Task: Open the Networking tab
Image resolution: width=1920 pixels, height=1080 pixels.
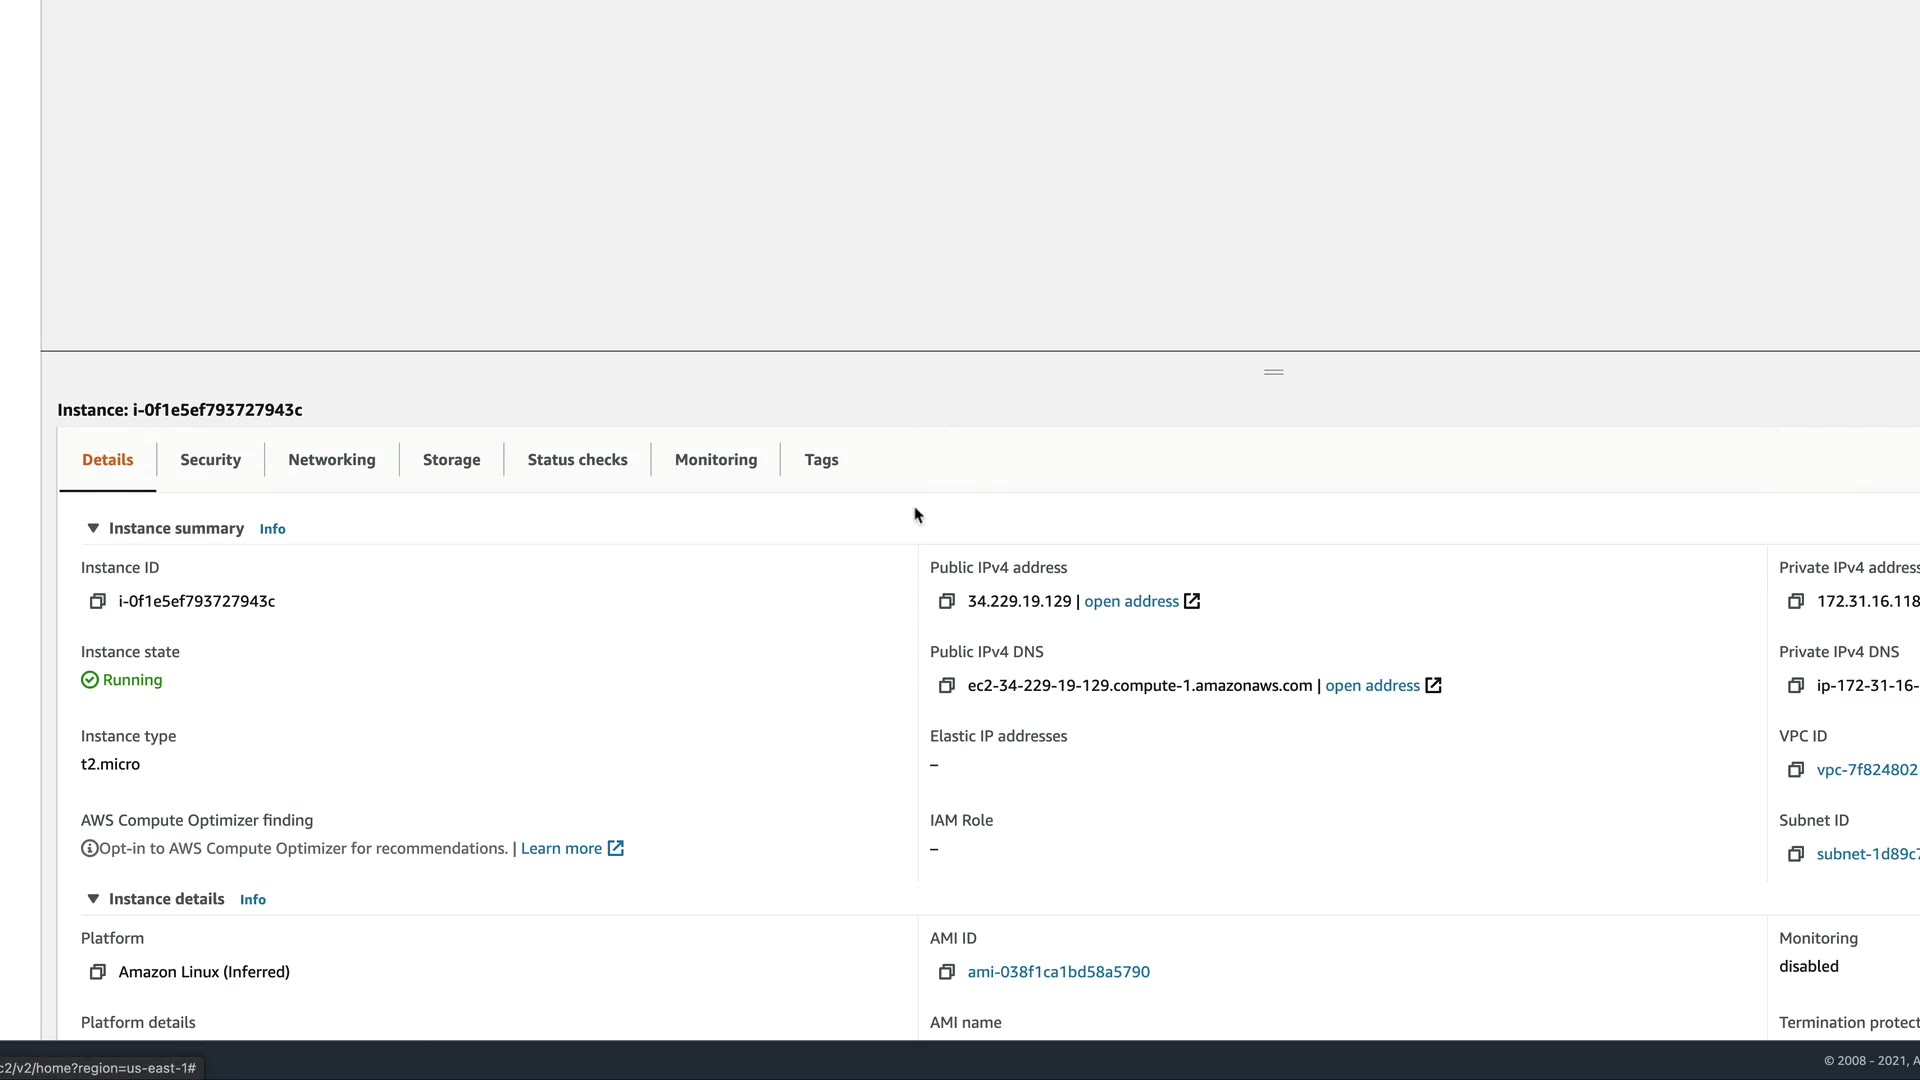Action: [332, 460]
